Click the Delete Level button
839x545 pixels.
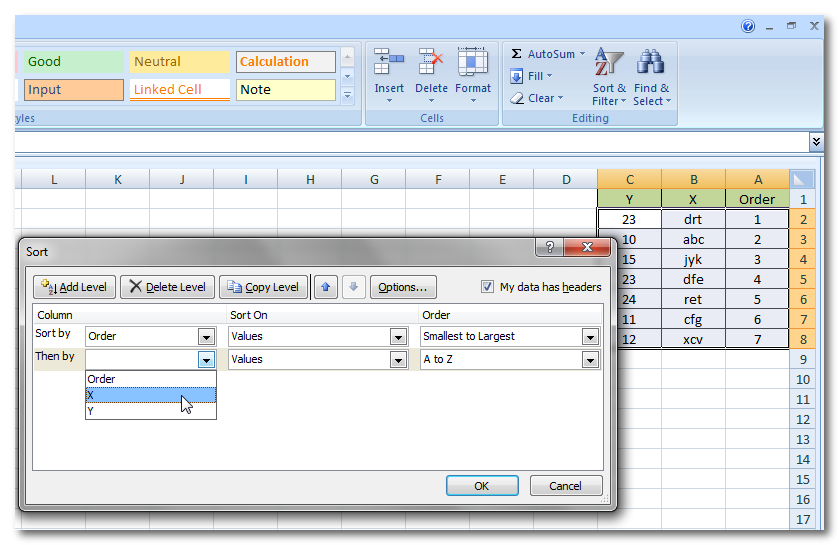pyautogui.click(x=167, y=287)
